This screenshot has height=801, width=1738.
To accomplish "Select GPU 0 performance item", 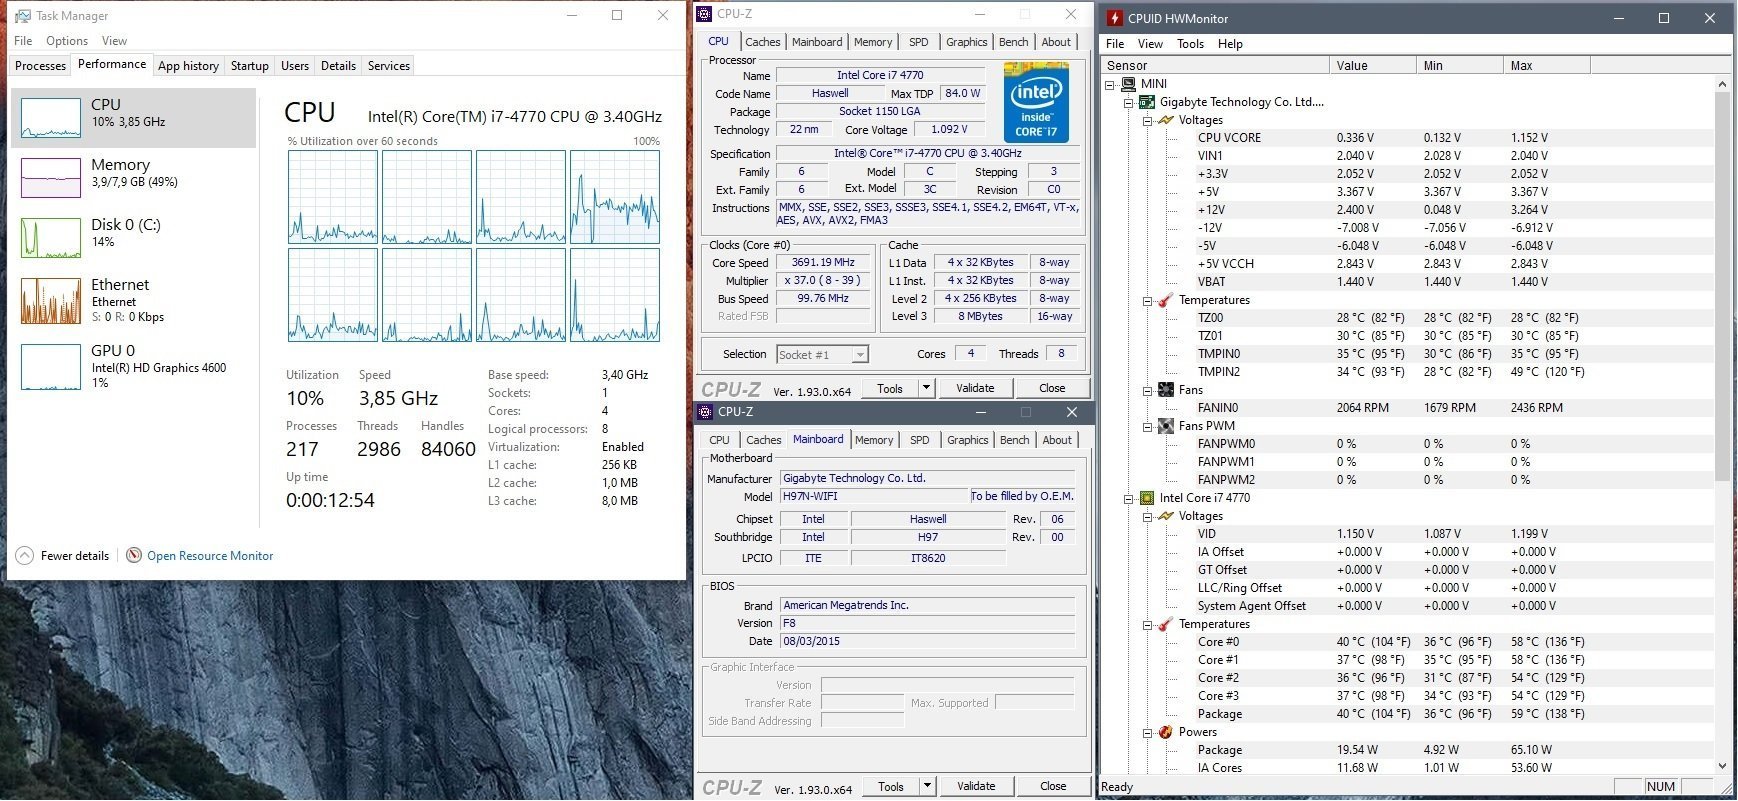I will 133,367.
